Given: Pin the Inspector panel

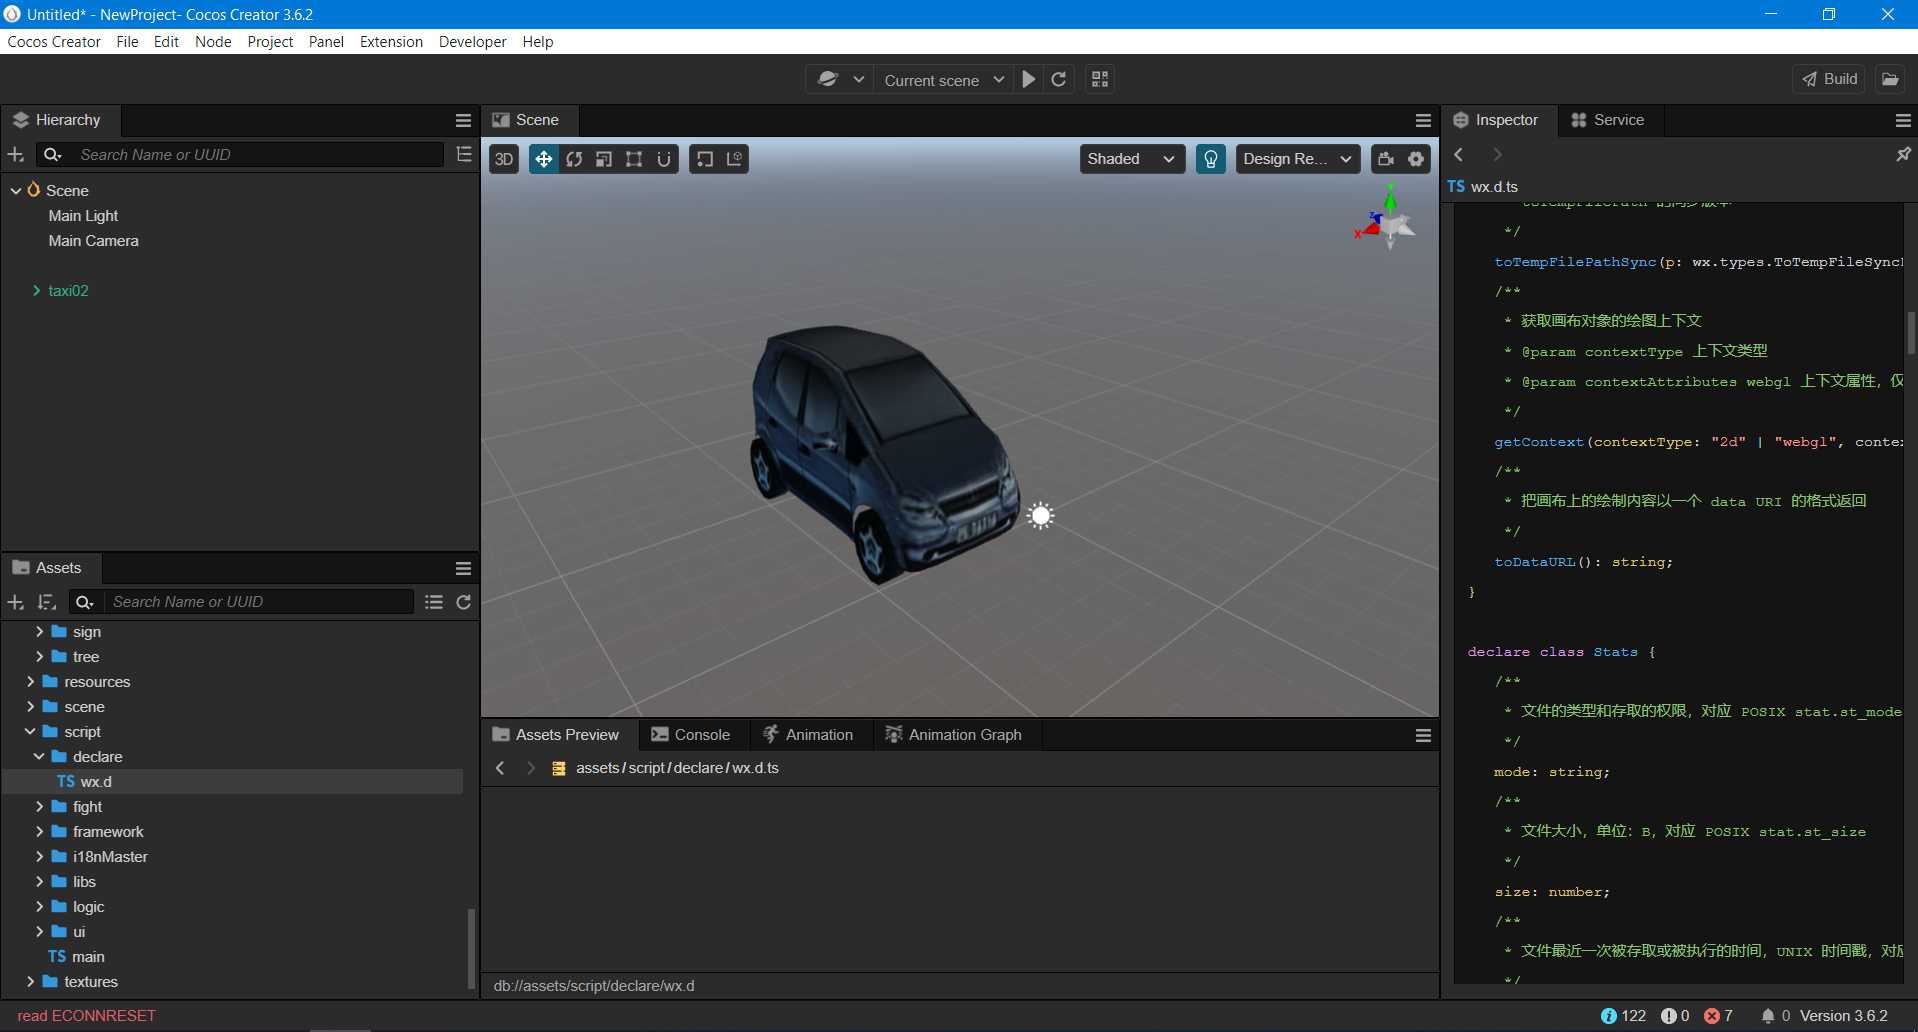Looking at the screenshot, I should [1902, 154].
